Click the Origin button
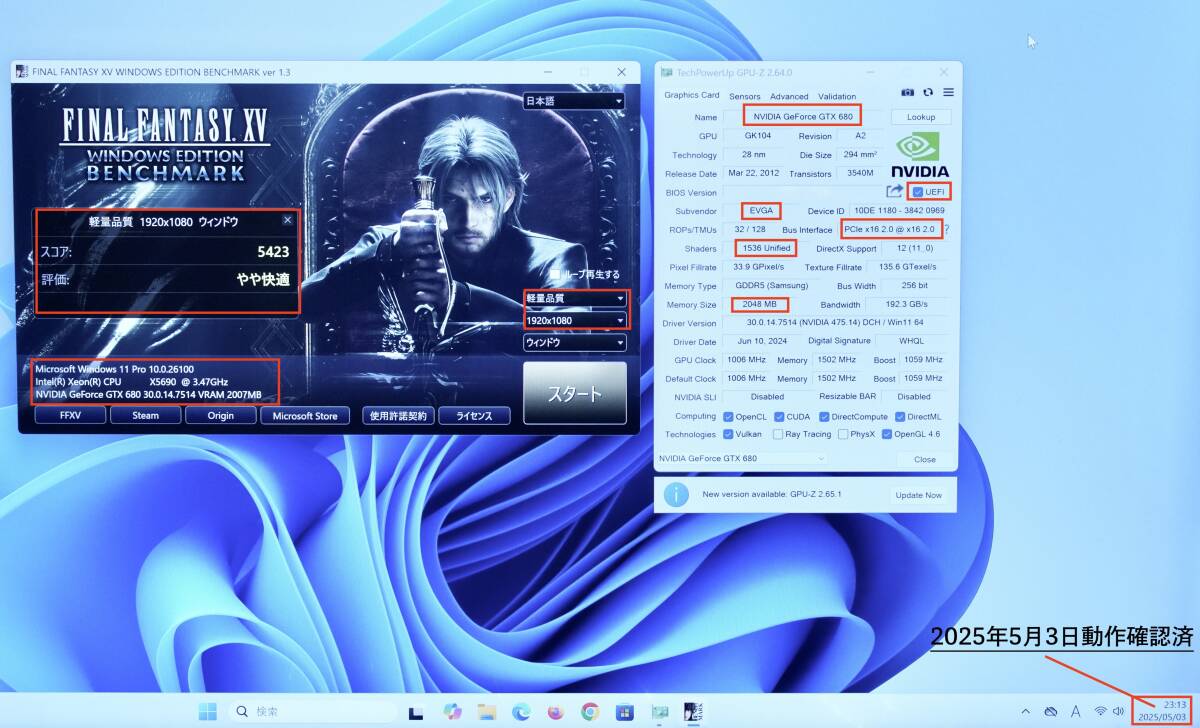The height and width of the screenshot is (728, 1200). coord(221,416)
